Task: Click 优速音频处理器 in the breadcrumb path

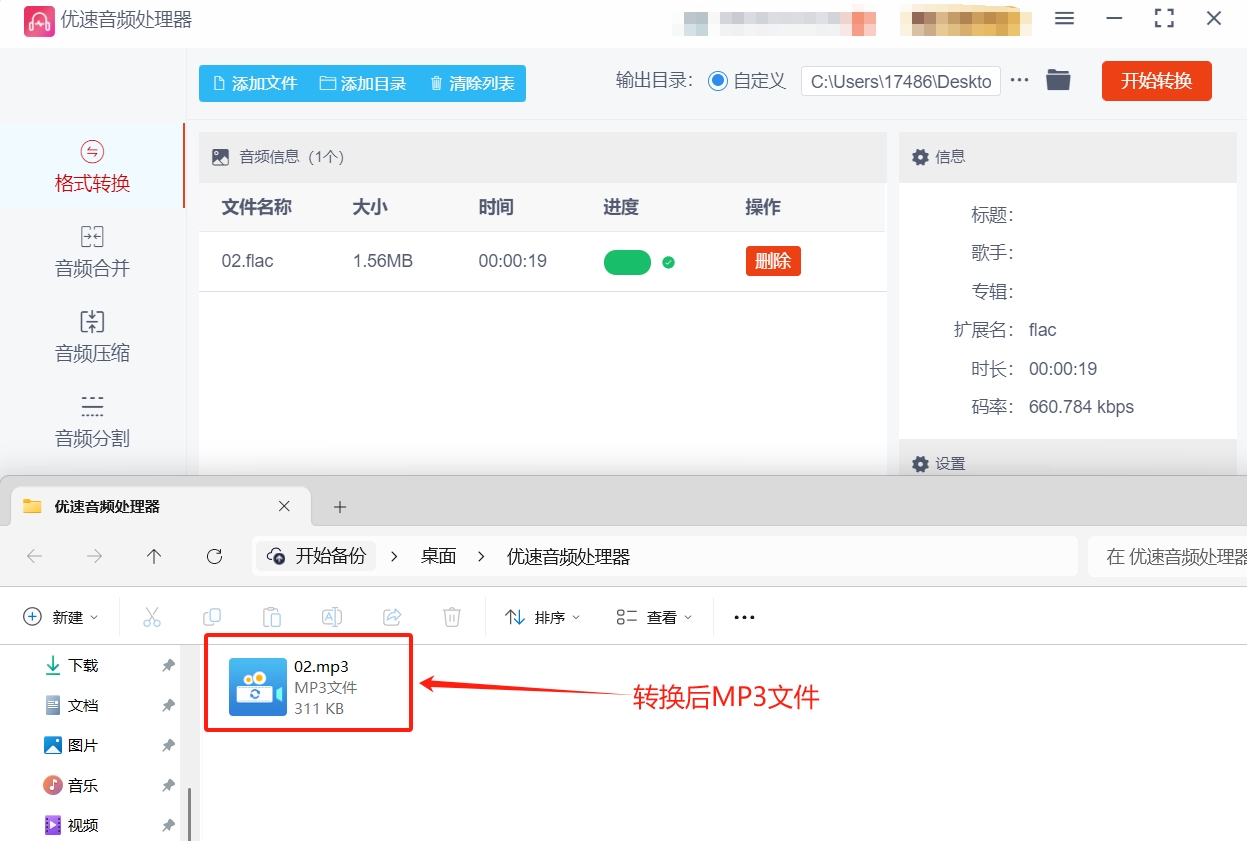Action: pos(569,557)
